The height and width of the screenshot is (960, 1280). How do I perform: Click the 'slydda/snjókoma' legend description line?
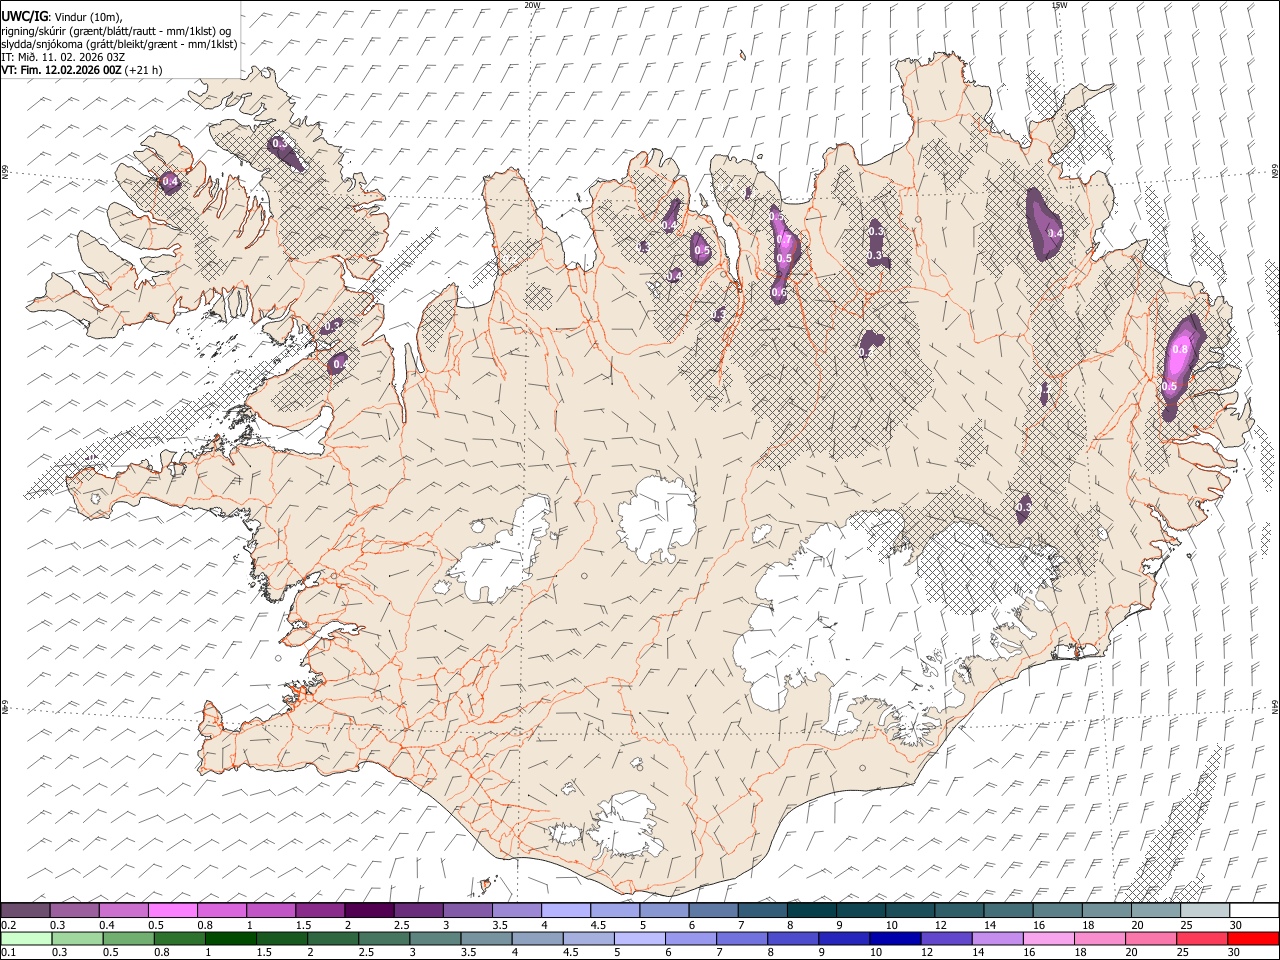tap(119, 44)
